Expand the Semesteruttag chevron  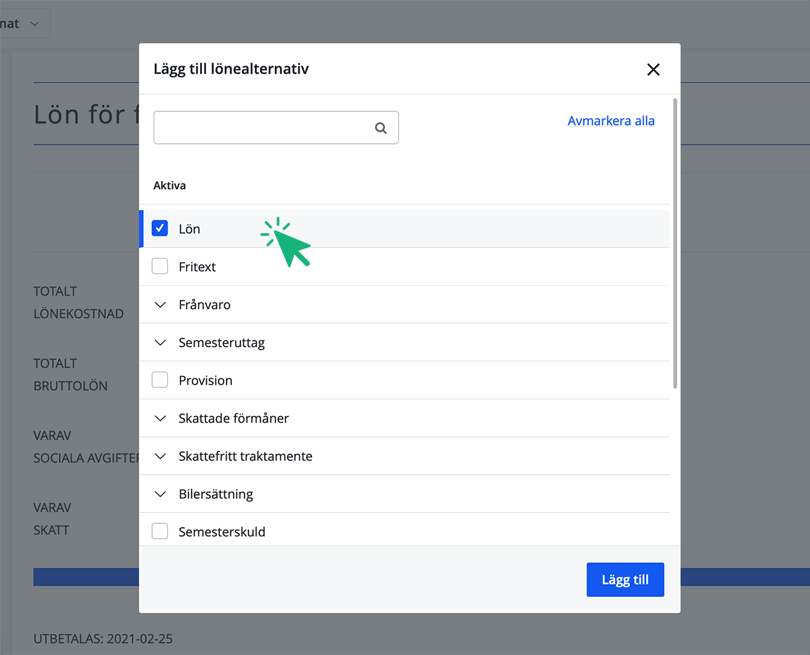(160, 343)
